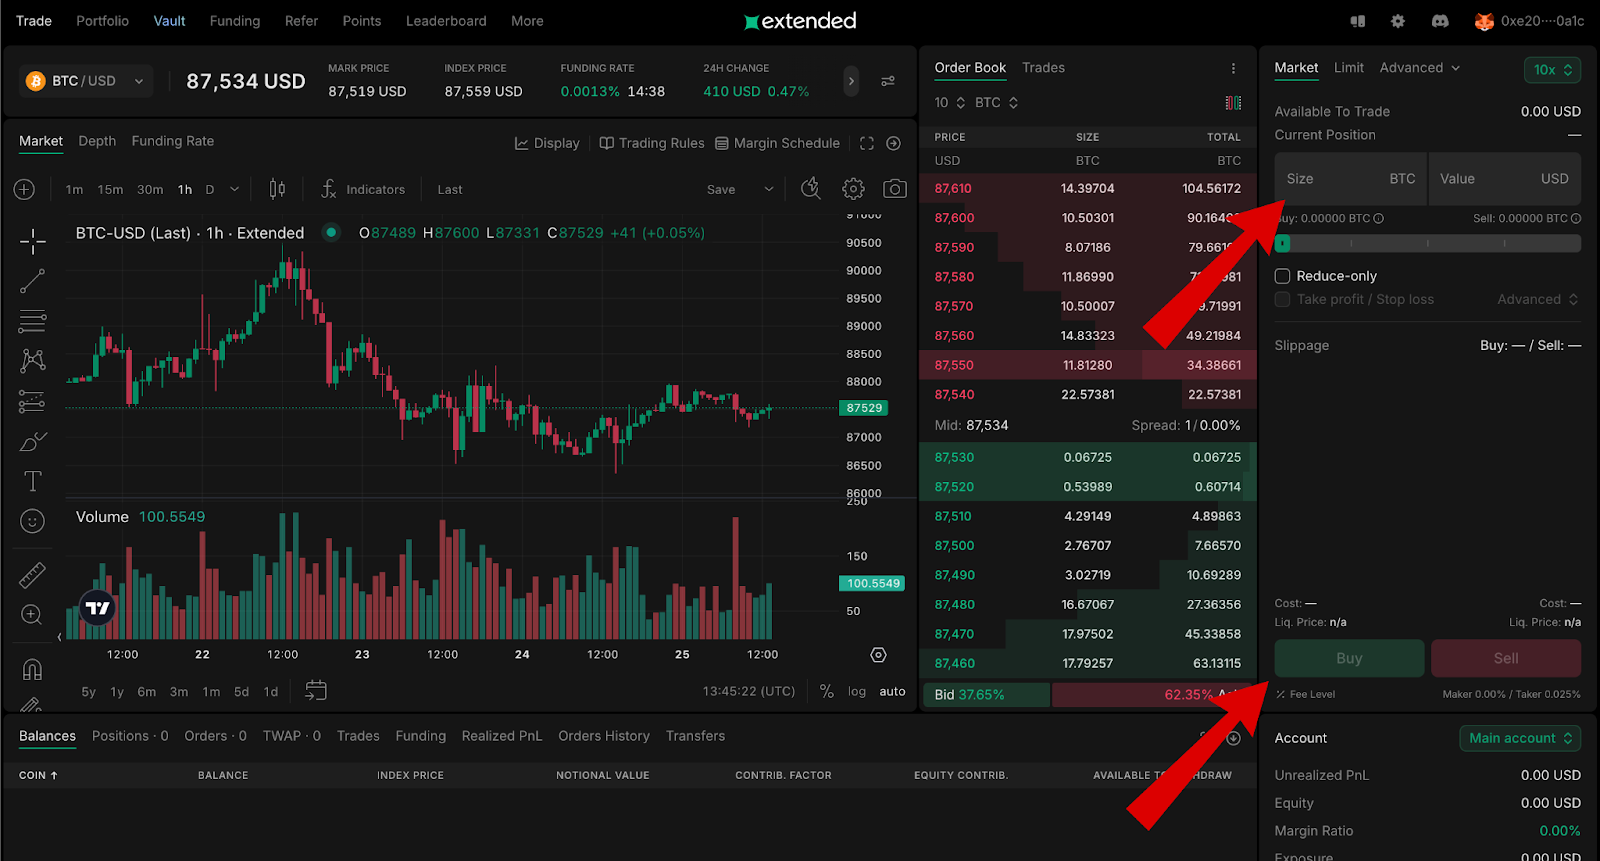
Task: Open the Margin Schedule
Action: (x=777, y=143)
